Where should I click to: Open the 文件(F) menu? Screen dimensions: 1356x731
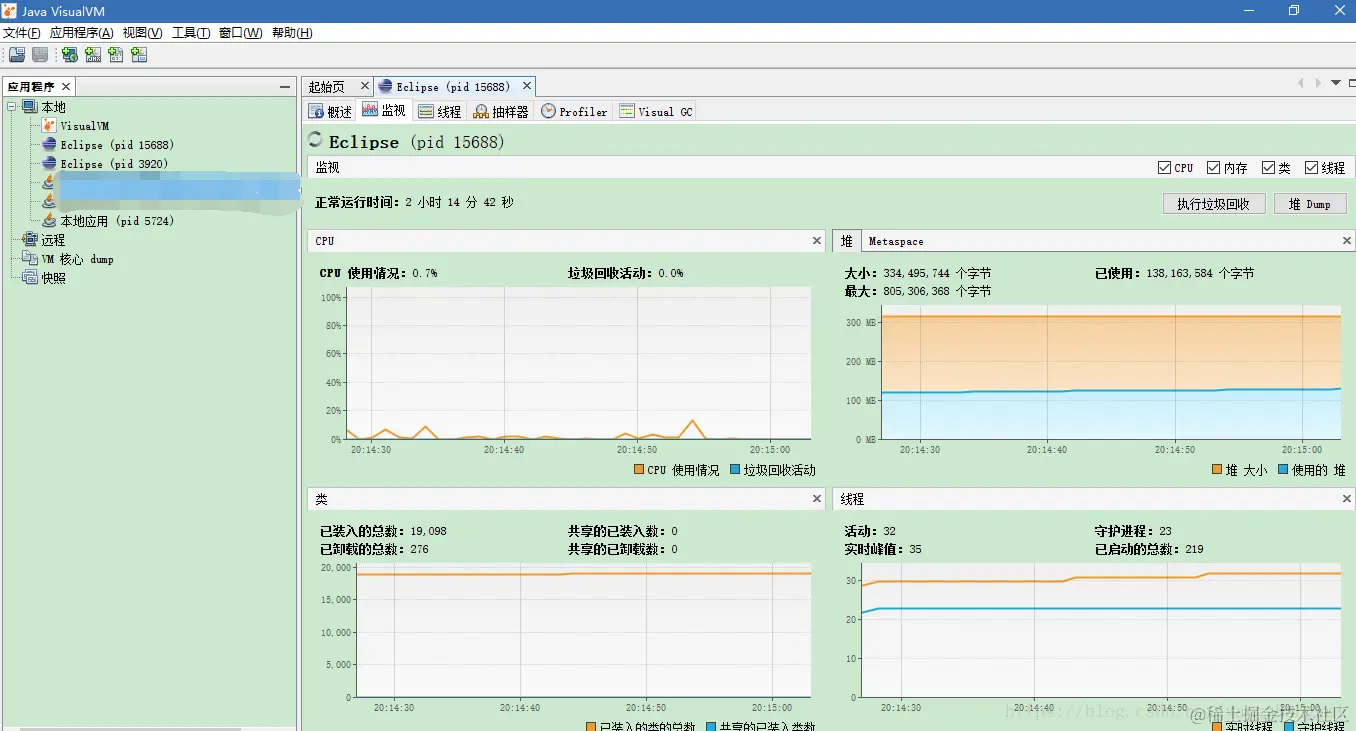tap(22, 33)
